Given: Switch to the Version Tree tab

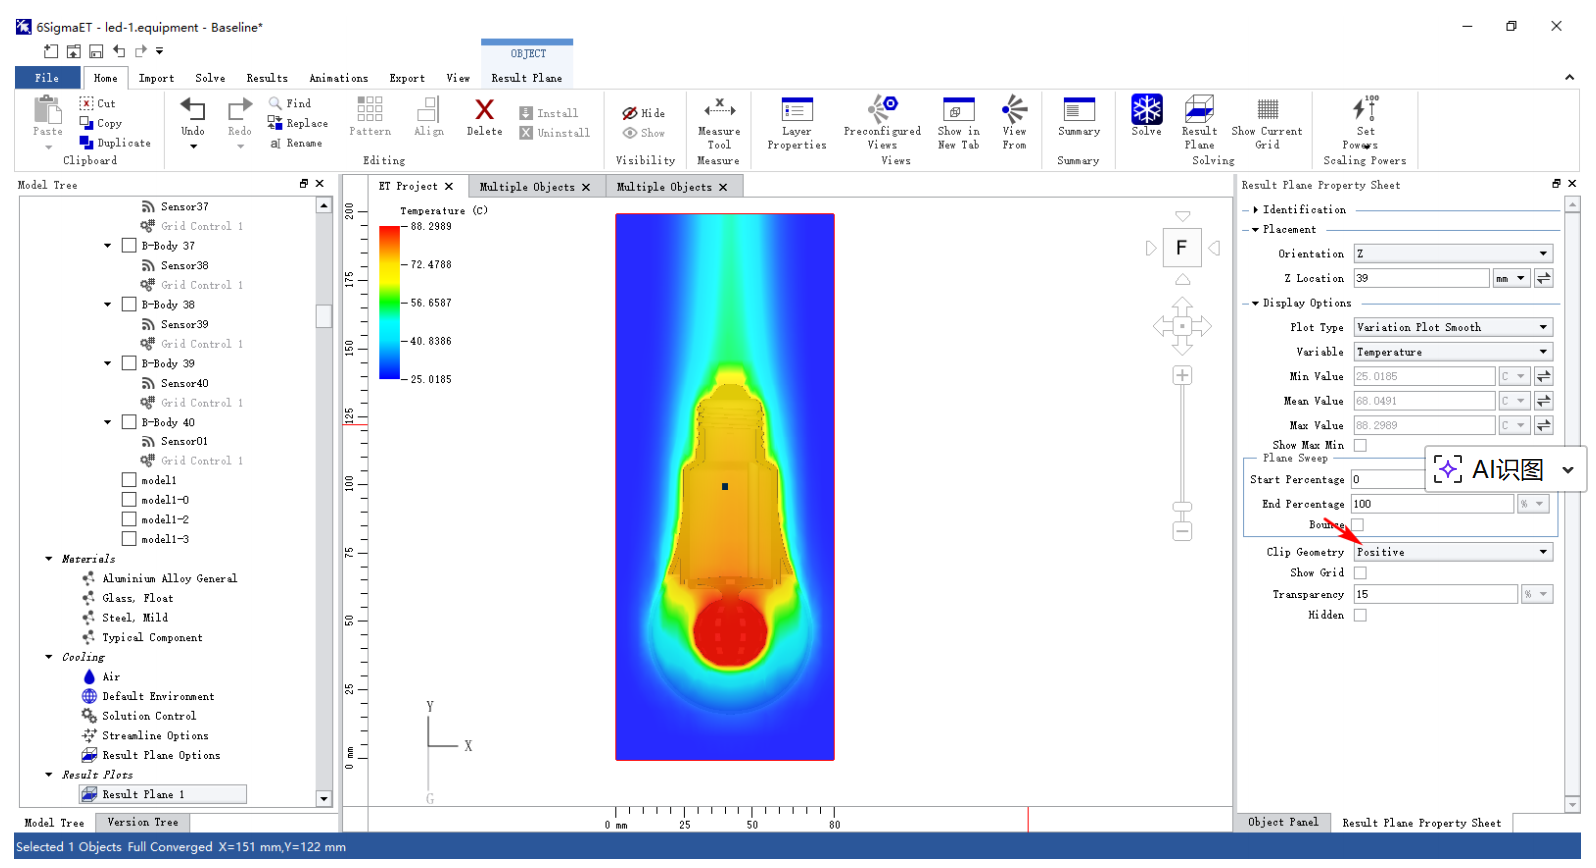Looking at the screenshot, I should (143, 822).
